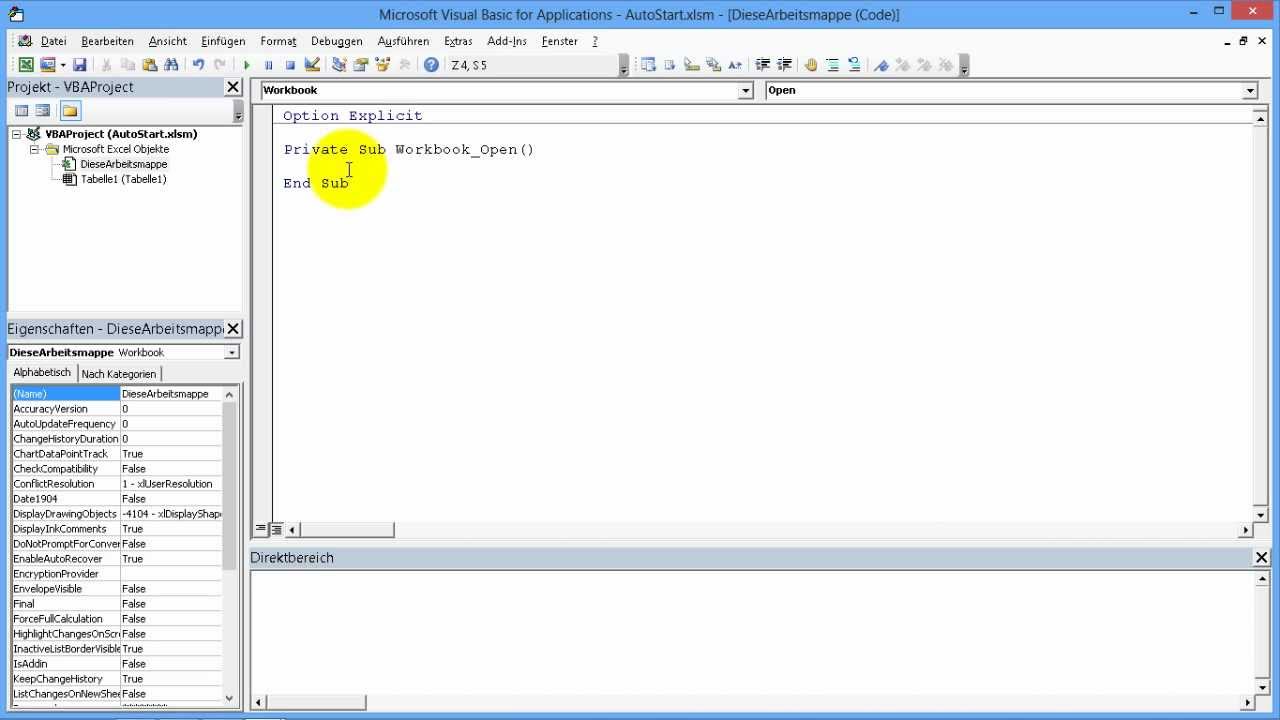Image resolution: width=1280 pixels, height=720 pixels.
Task: Select Tabelle1 (Tabelle1) in the project tree
Action: 123,179
